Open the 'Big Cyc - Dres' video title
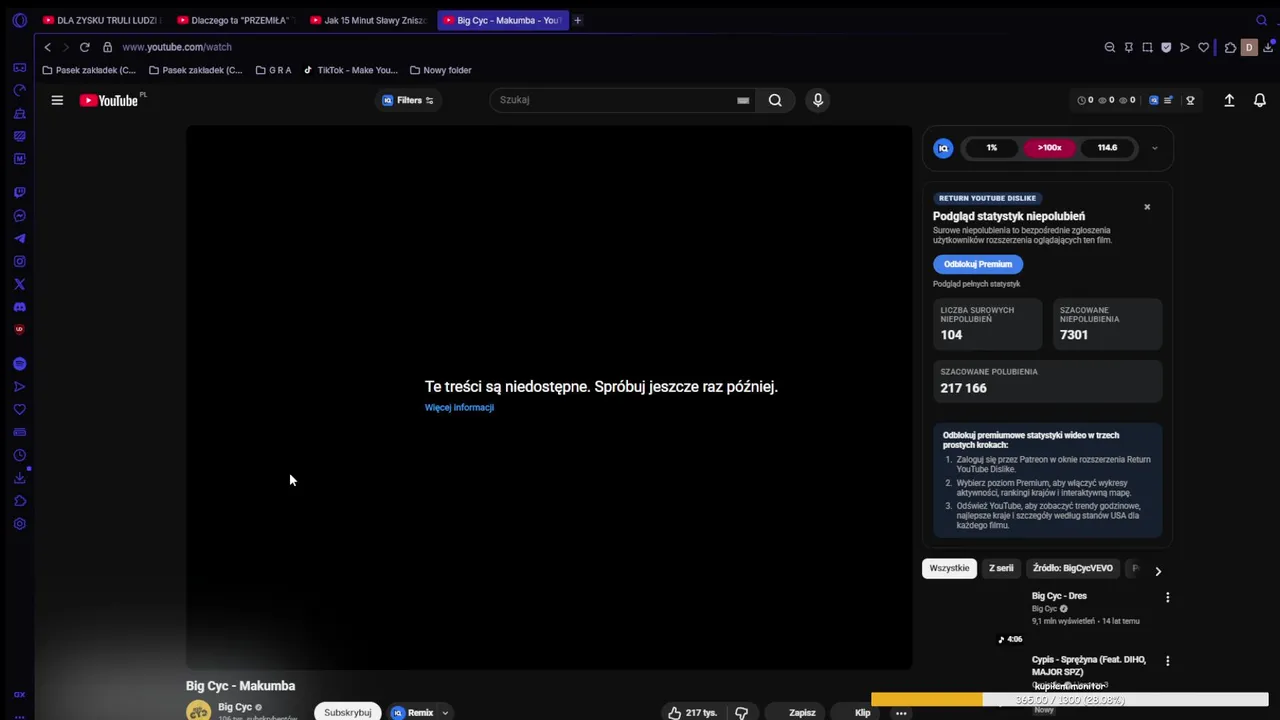The width and height of the screenshot is (1280, 720). [1059, 596]
